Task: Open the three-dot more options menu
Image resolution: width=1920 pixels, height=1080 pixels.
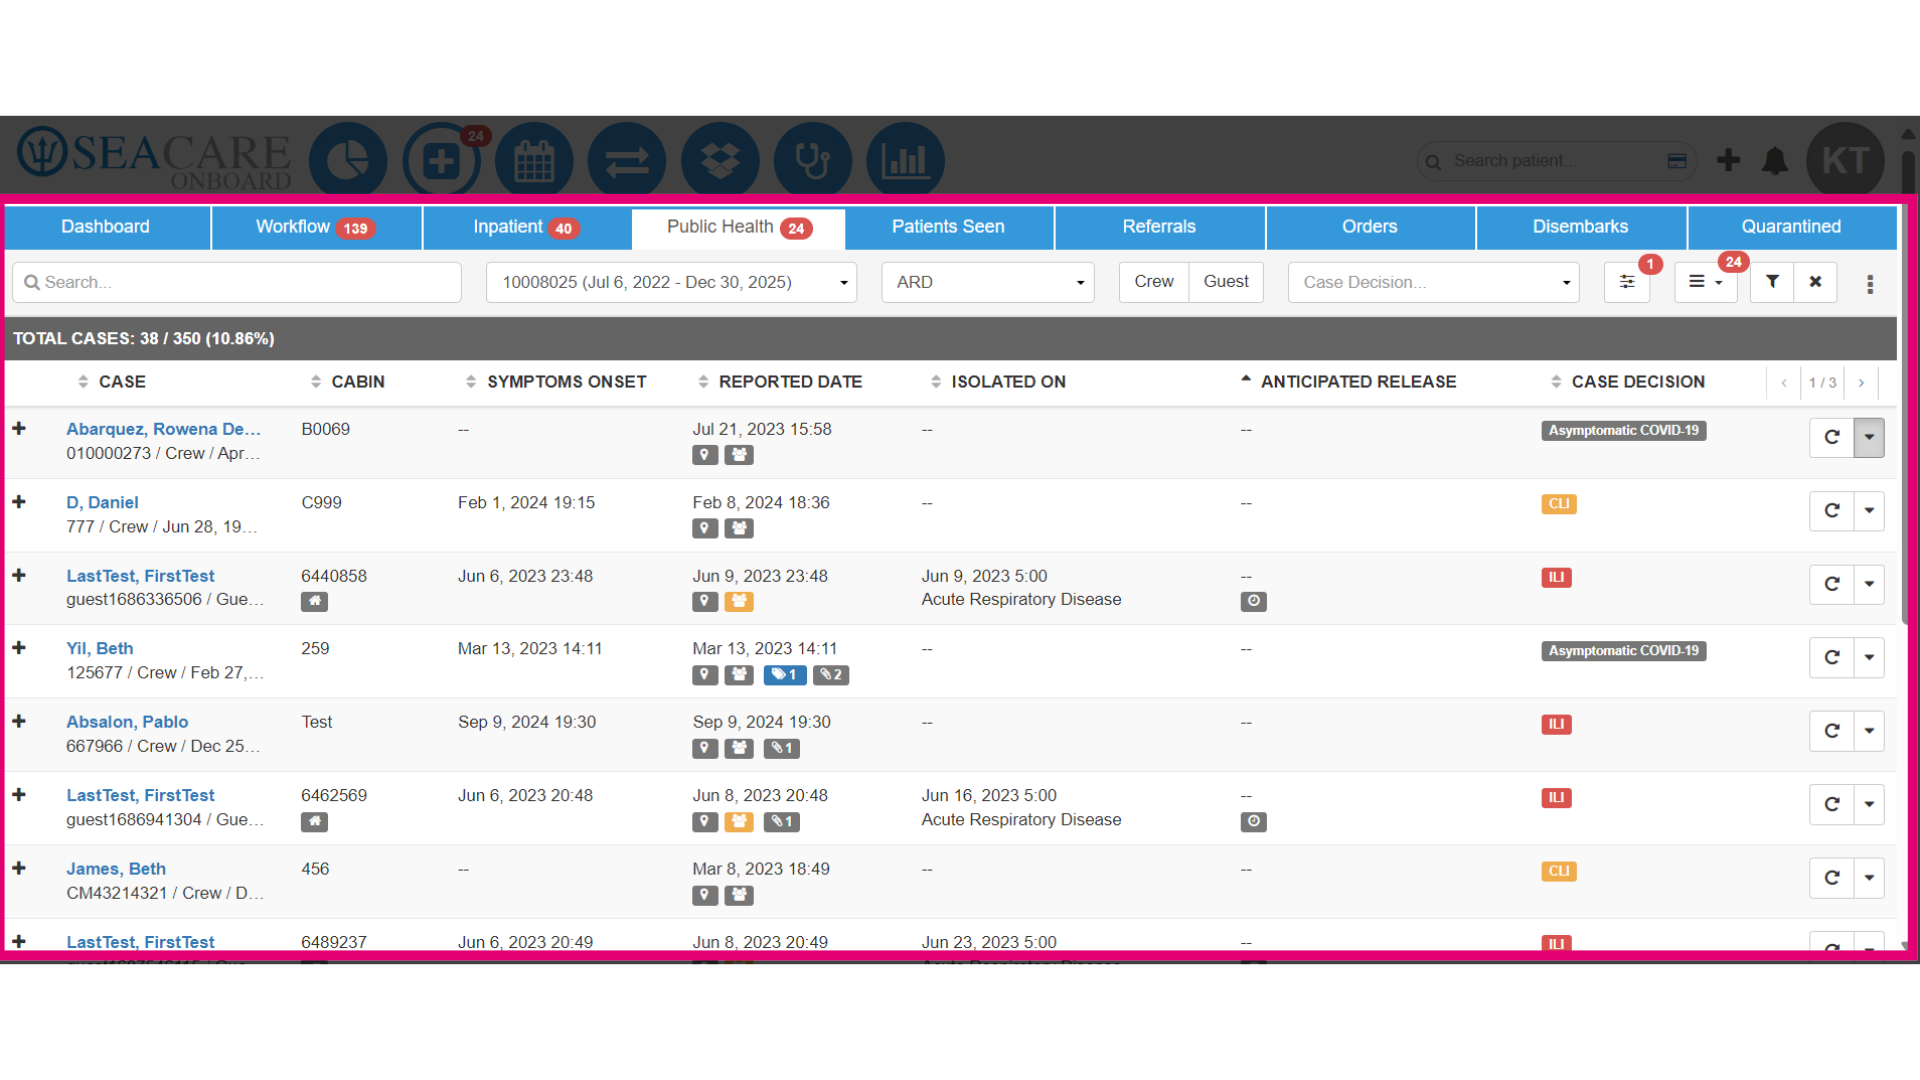Action: pos(1869,284)
